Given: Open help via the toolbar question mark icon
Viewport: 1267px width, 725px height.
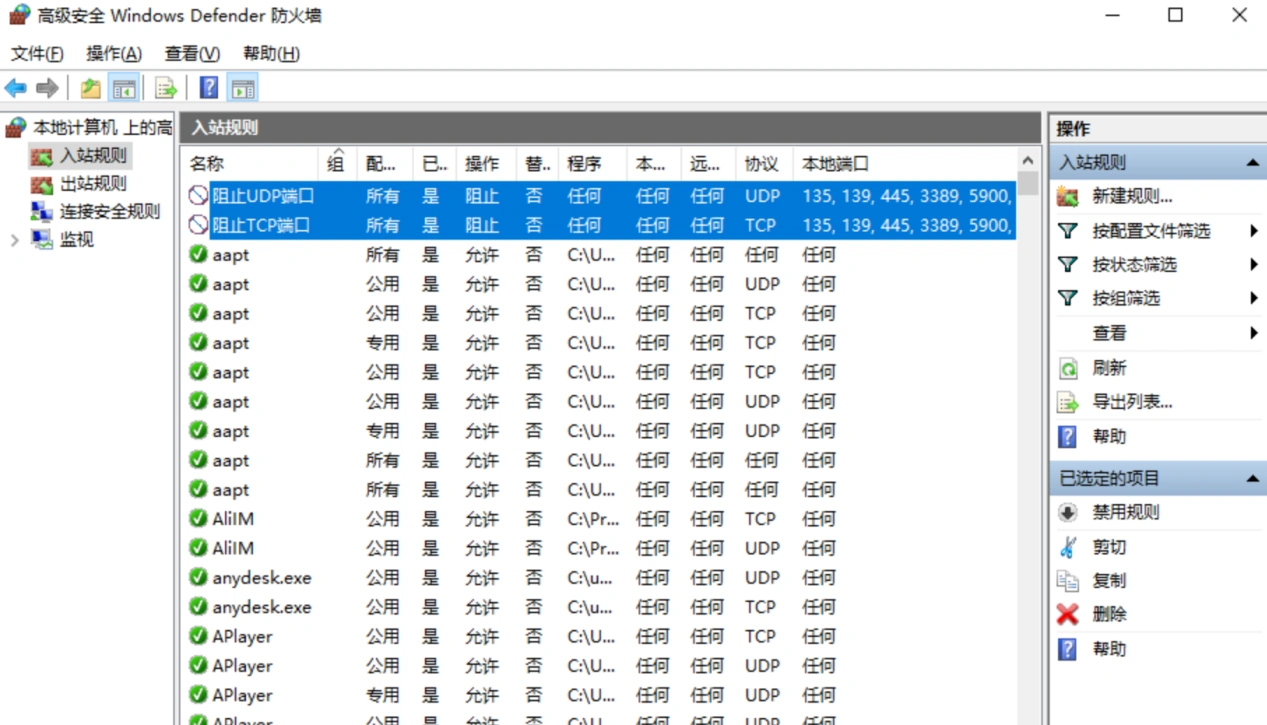Looking at the screenshot, I should pyautogui.click(x=209, y=88).
